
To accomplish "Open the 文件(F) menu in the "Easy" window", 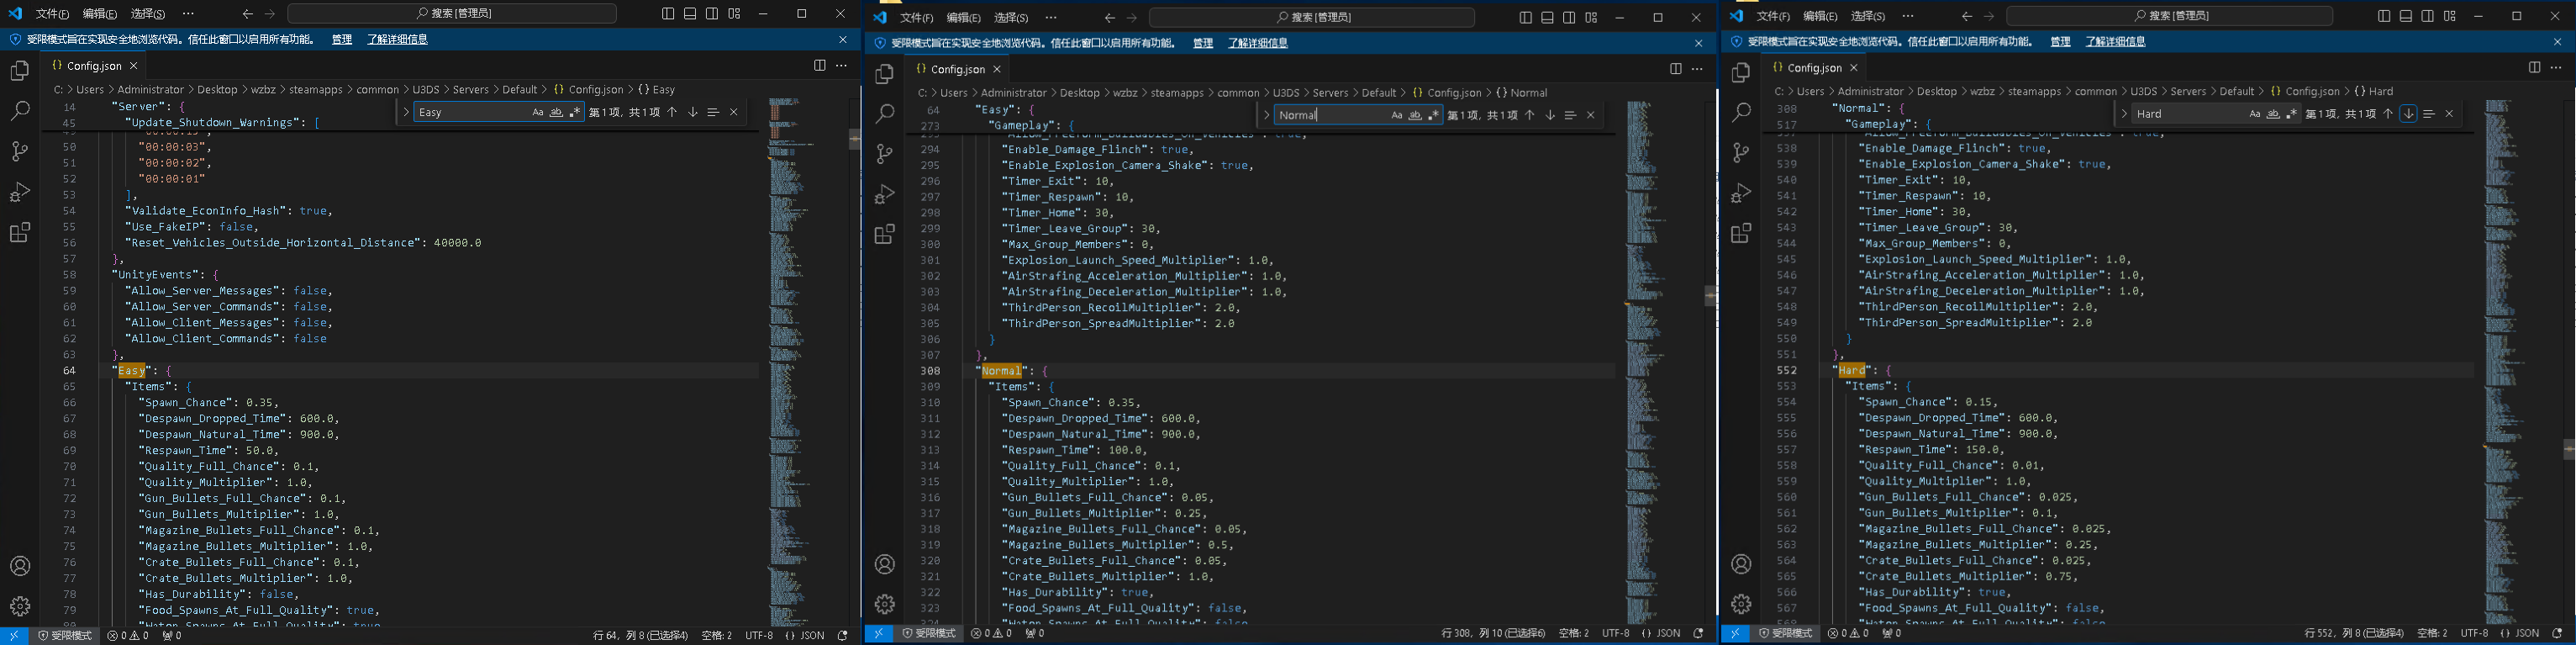I will (x=52, y=14).
